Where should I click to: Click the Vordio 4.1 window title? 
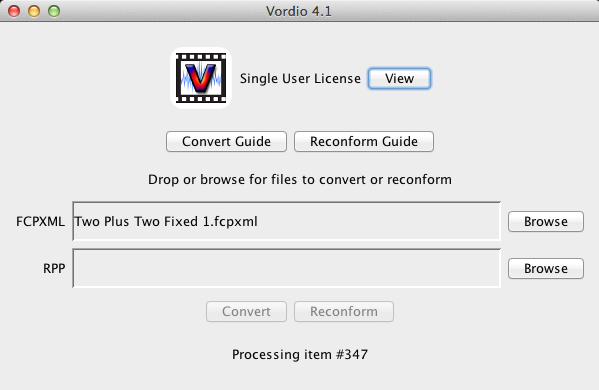[299, 11]
